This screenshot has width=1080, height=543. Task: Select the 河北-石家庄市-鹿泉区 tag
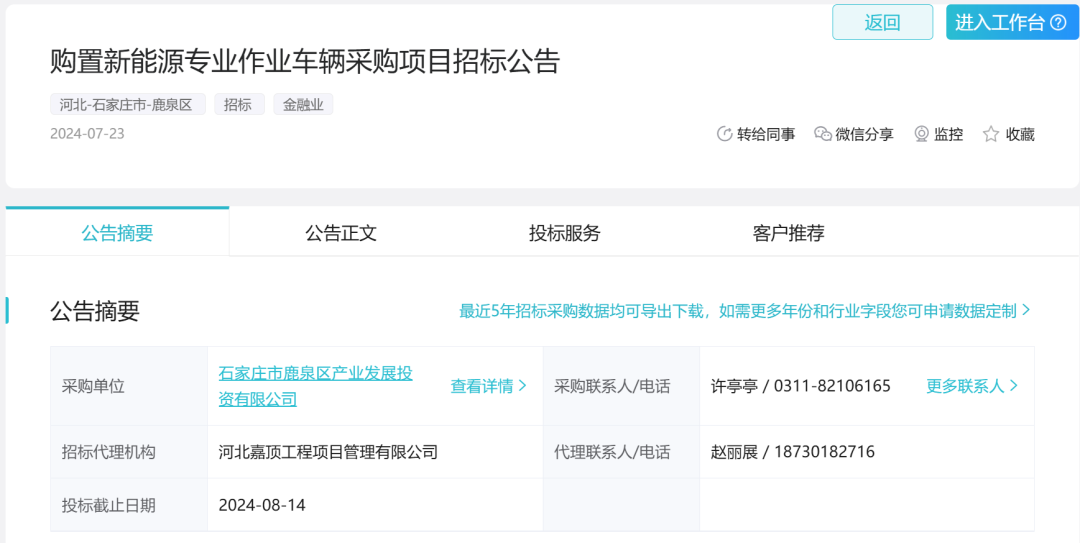127,105
